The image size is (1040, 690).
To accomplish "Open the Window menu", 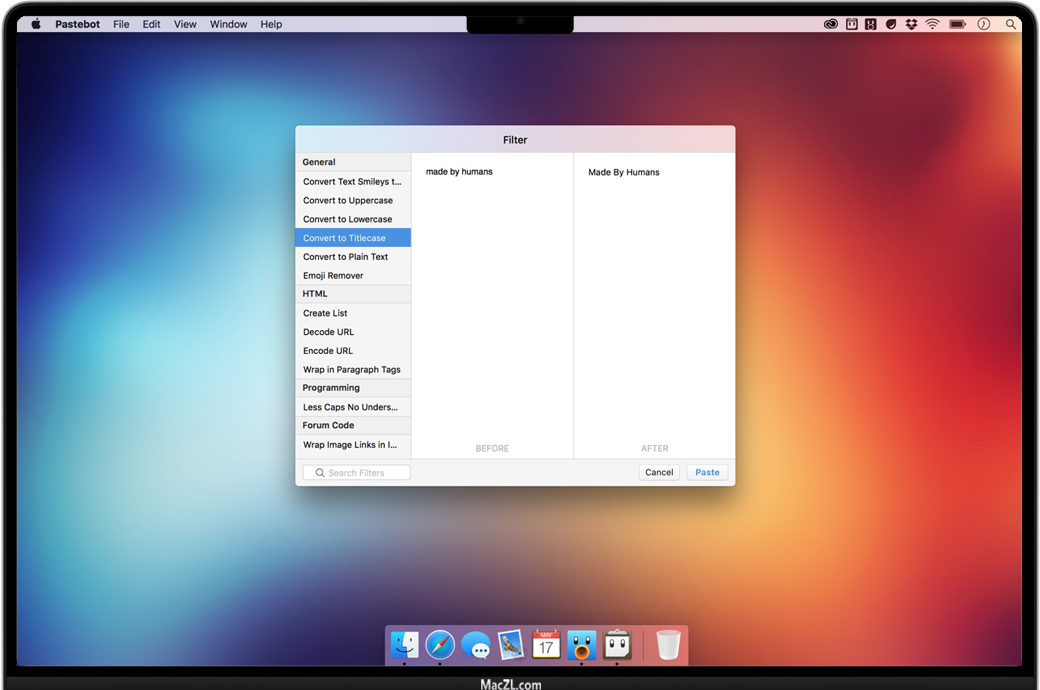I will (228, 24).
